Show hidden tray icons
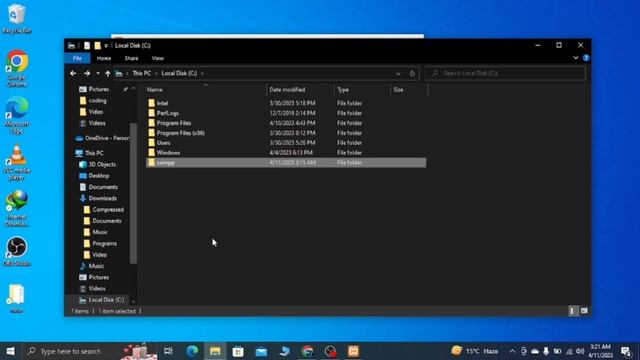Viewport: 640px width, 360px height. (x=512, y=351)
